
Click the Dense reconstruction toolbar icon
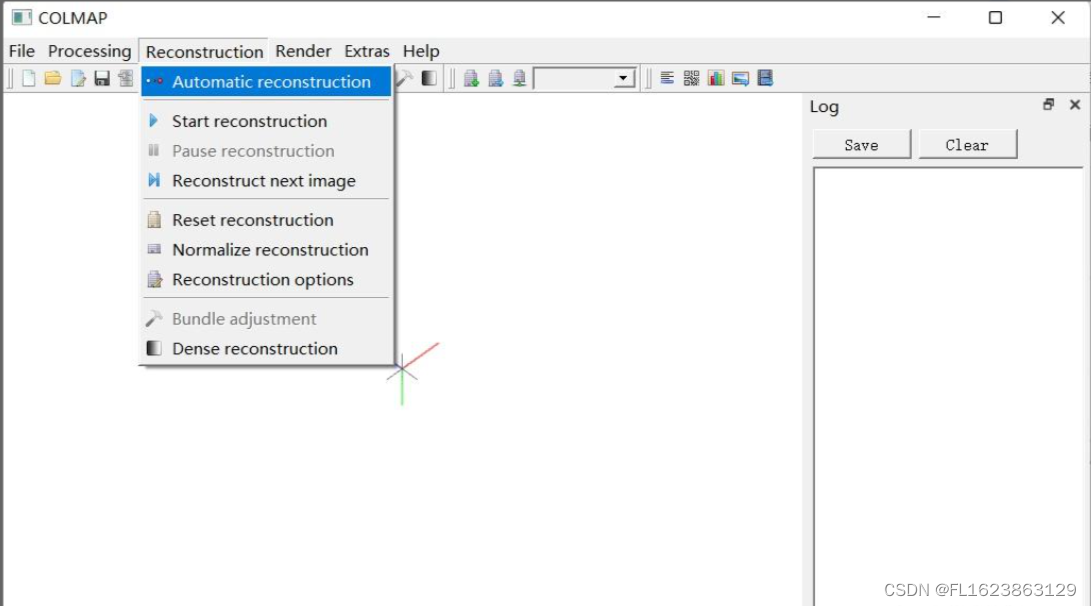click(x=429, y=78)
